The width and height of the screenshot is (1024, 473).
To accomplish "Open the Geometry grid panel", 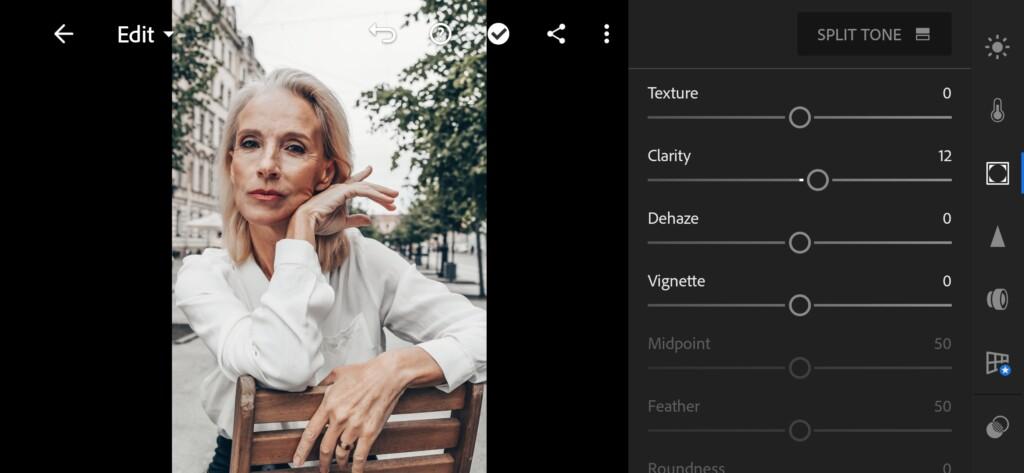I will (x=997, y=363).
